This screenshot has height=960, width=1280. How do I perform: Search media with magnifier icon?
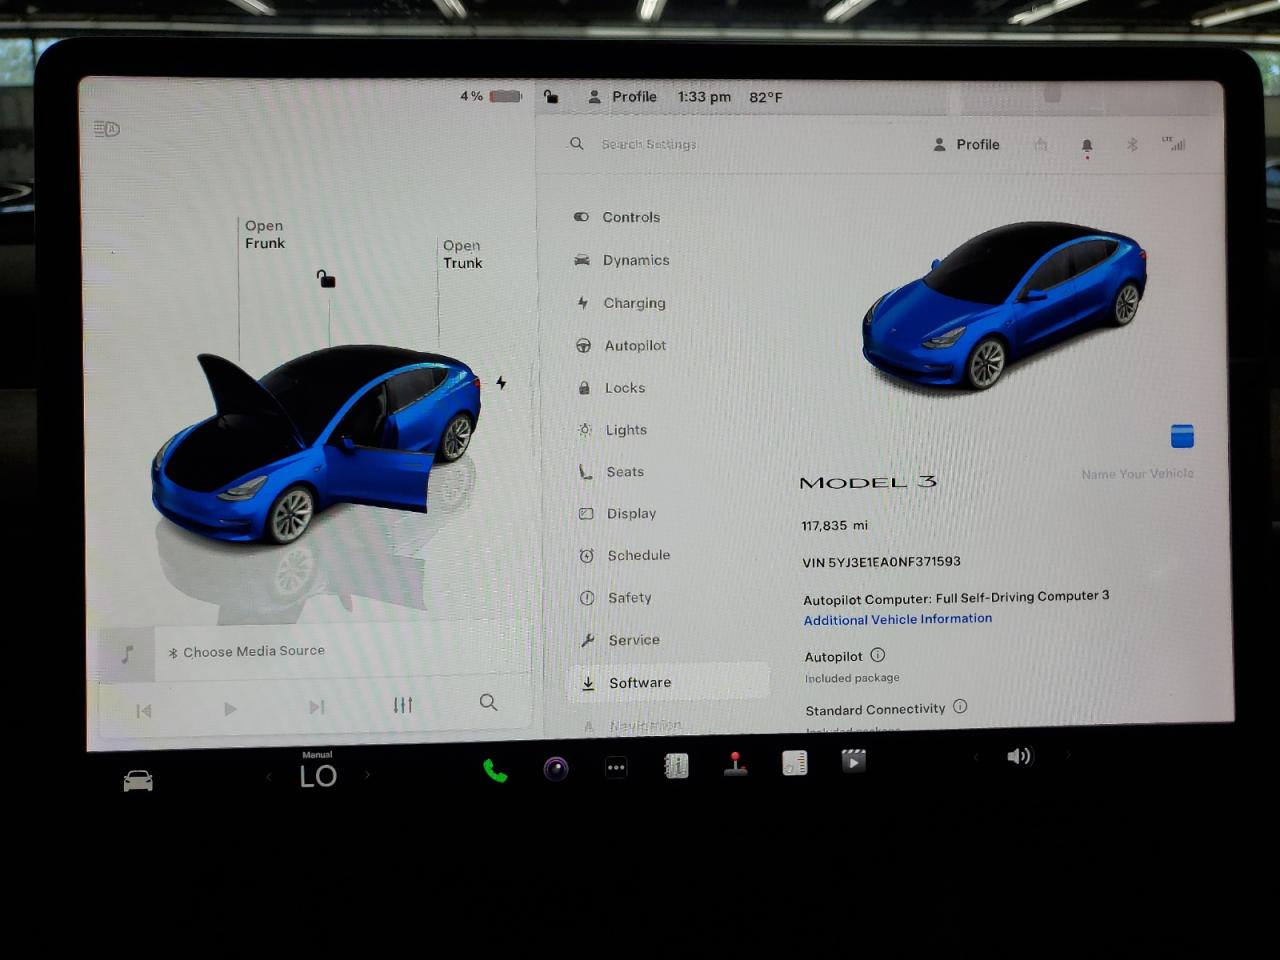[x=488, y=702]
